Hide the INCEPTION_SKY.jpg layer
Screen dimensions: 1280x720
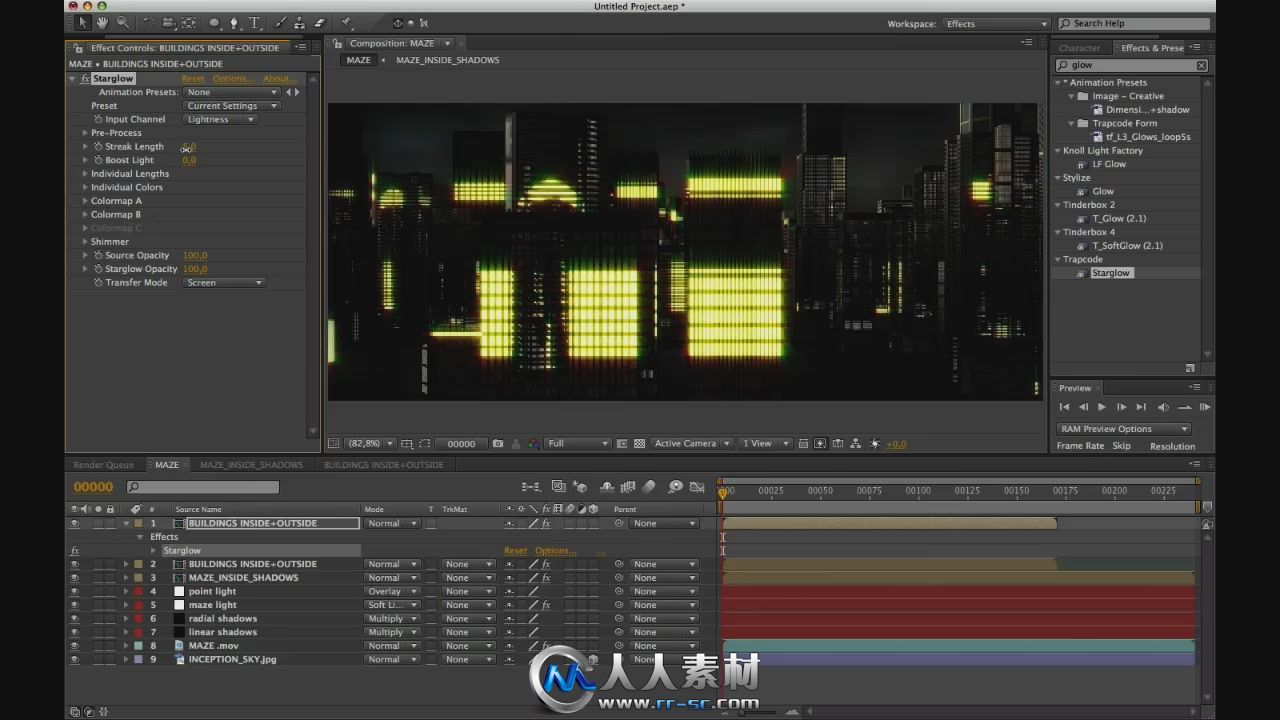tap(74, 659)
